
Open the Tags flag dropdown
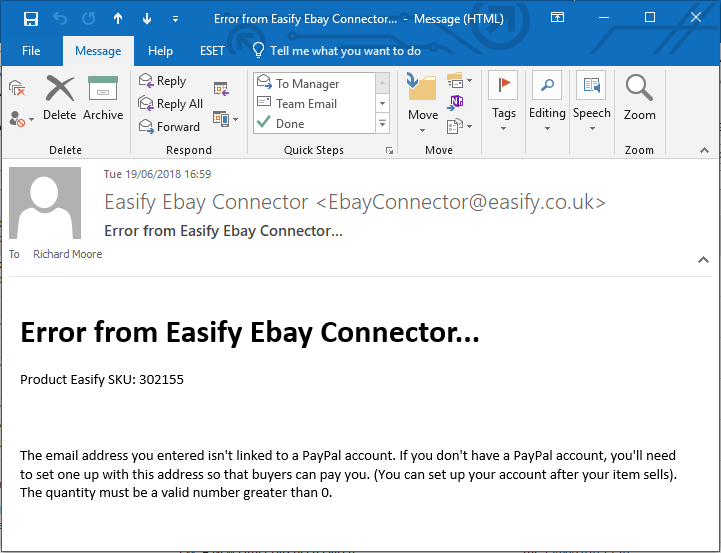point(504,102)
